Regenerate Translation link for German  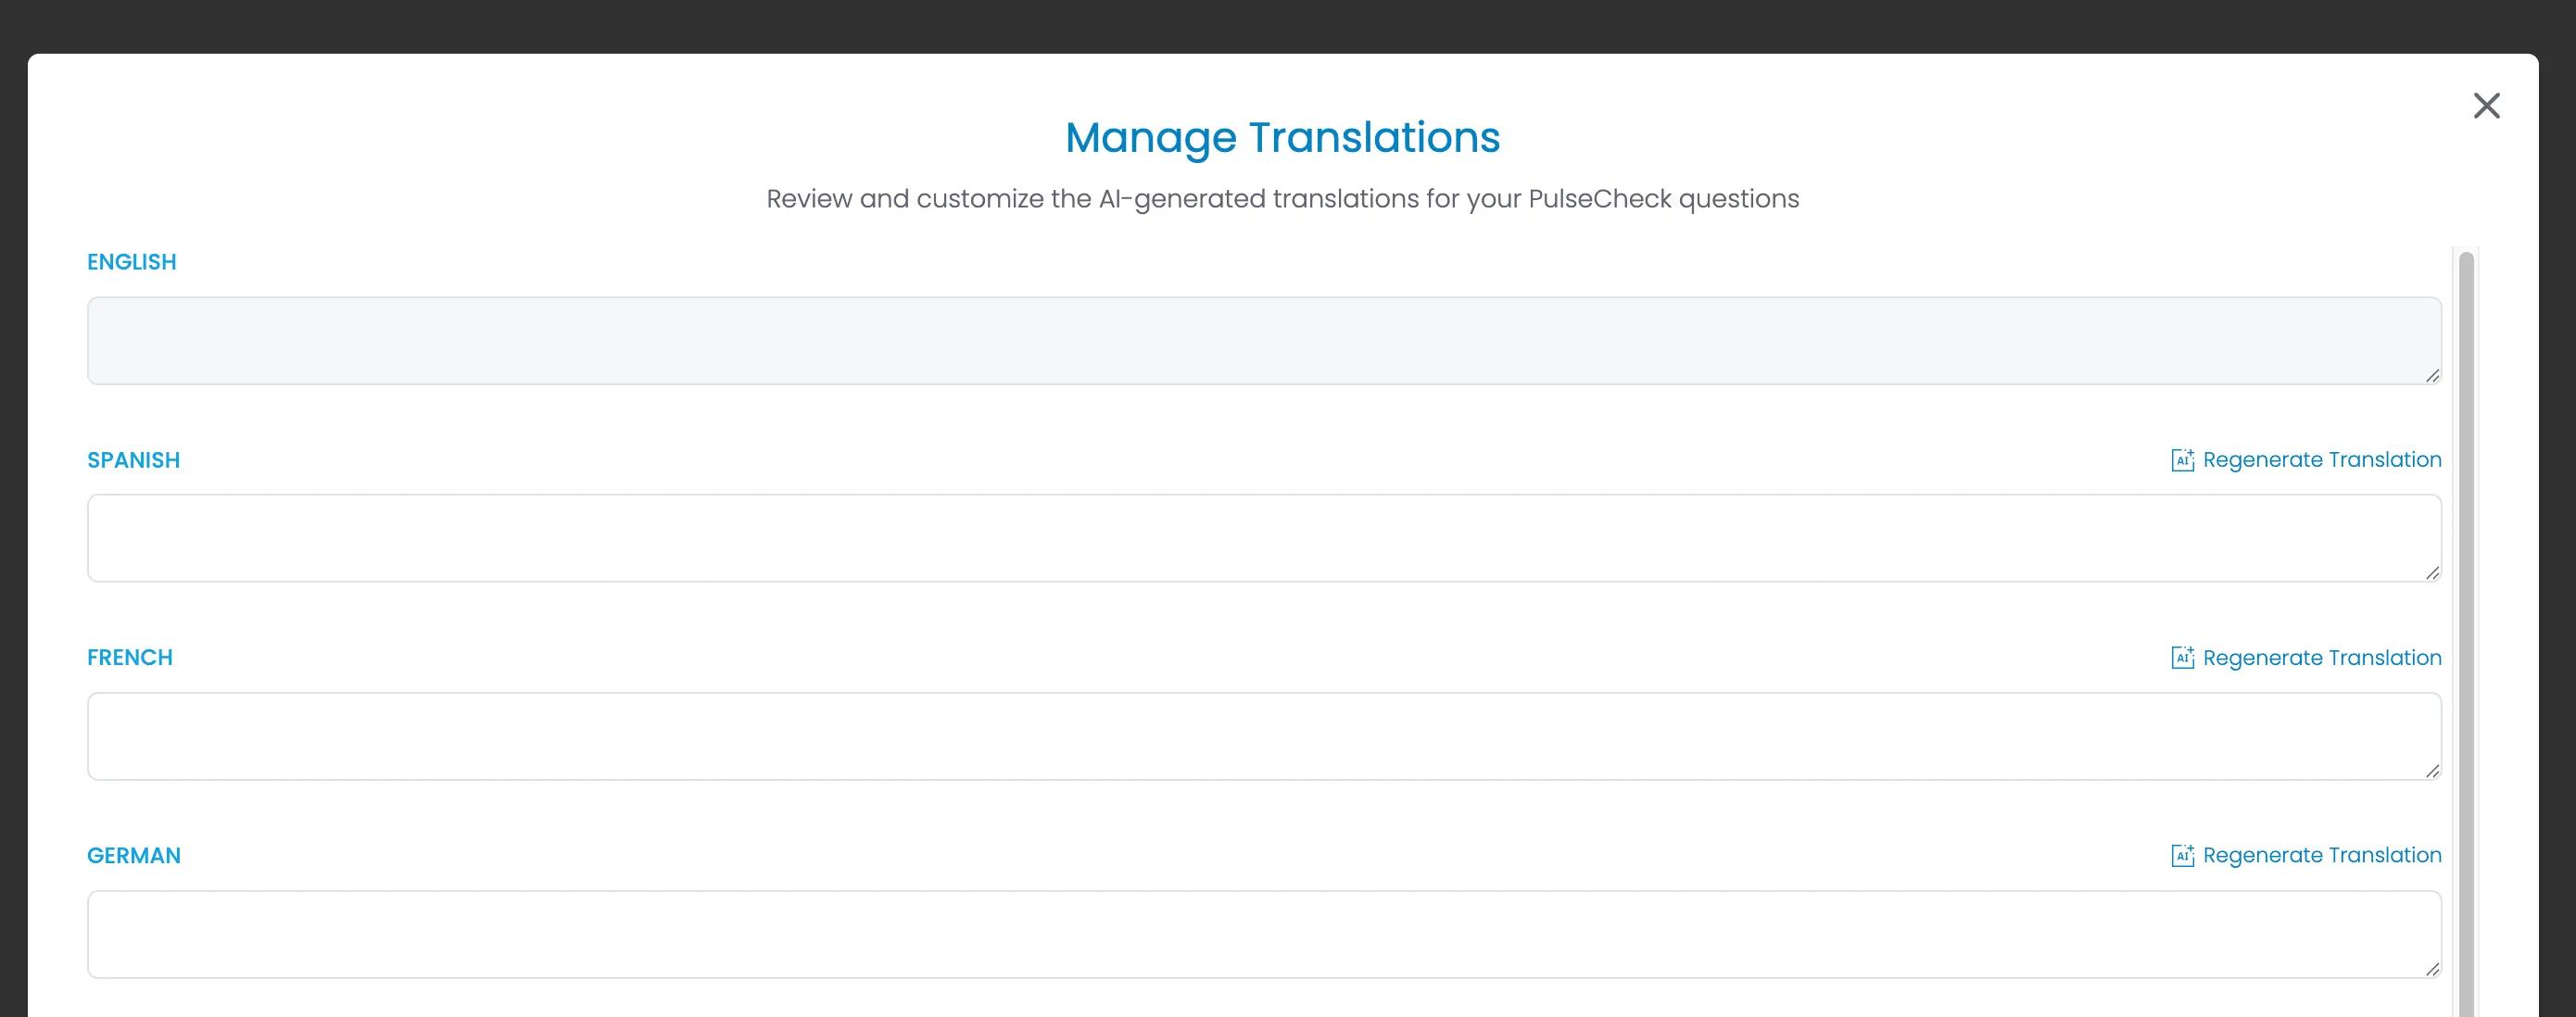2321,855
